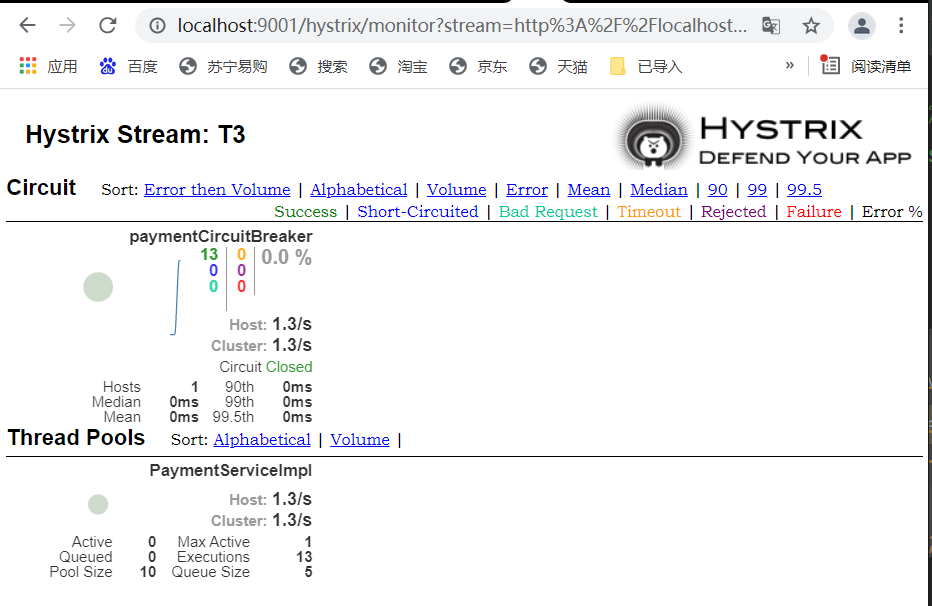The image size is (932, 606).
Task: Click the 0.0 % error percentage
Action: tap(286, 257)
